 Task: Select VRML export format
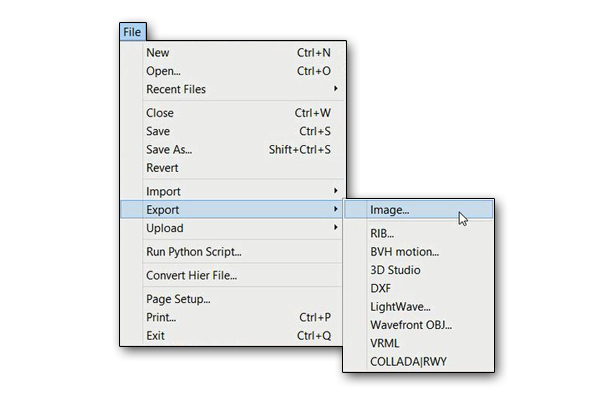point(419,343)
